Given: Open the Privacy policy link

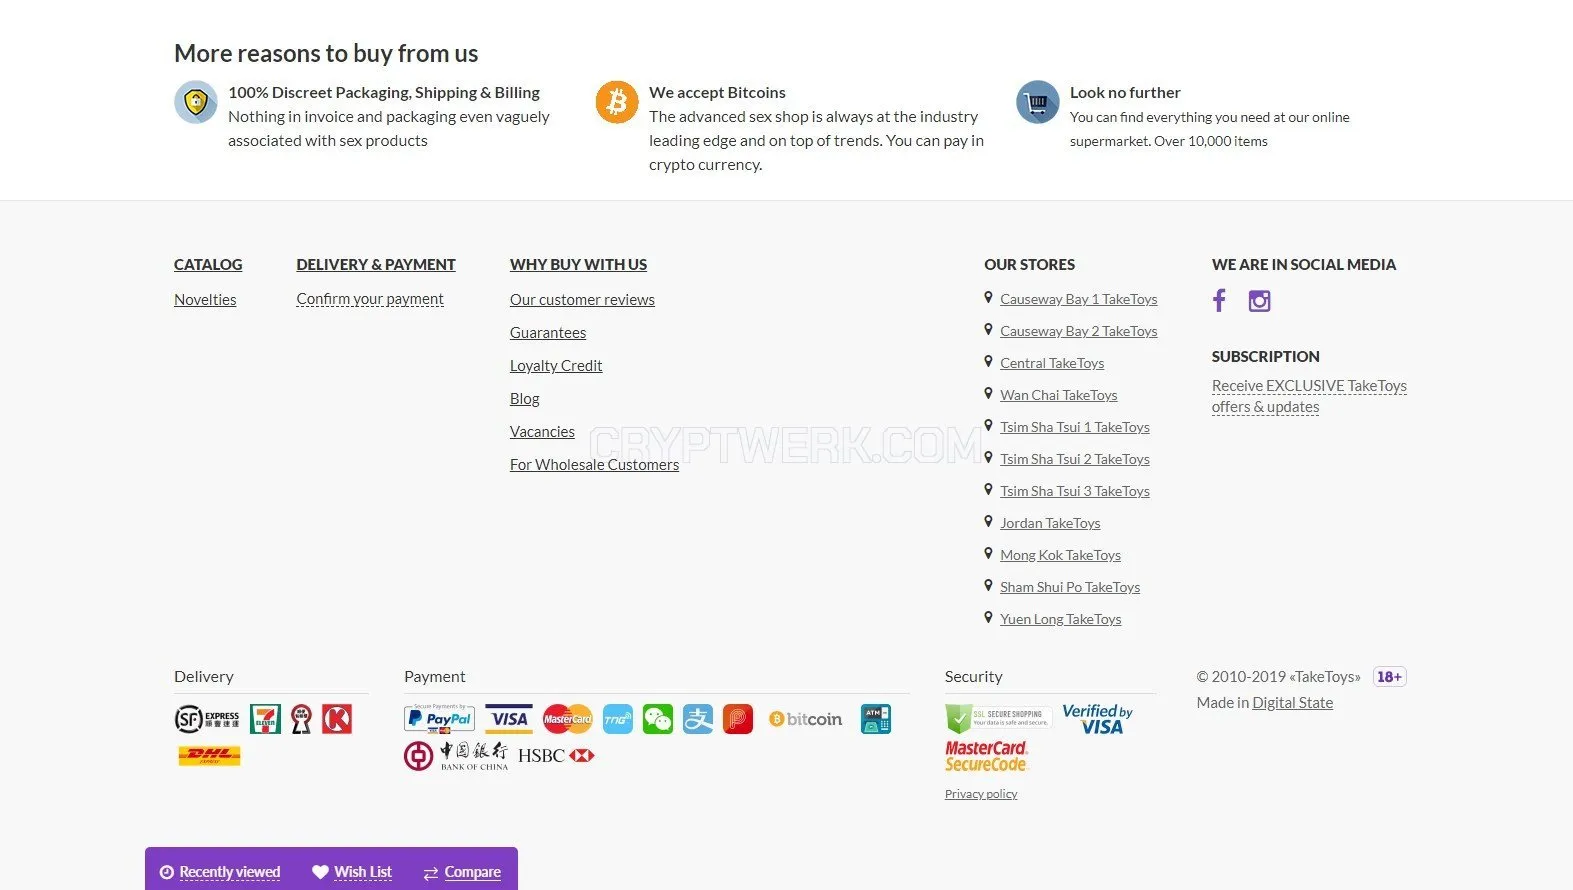Looking at the screenshot, I should click(981, 794).
